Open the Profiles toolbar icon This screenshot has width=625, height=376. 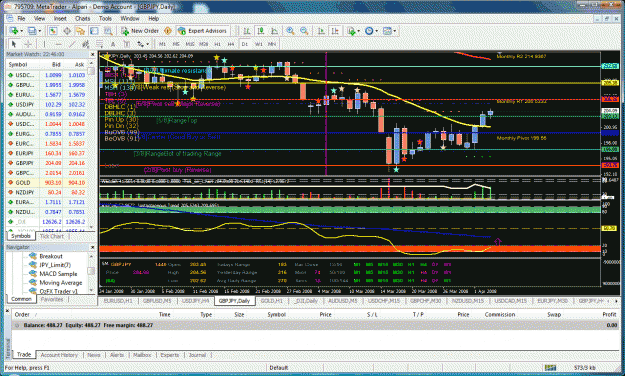point(31,31)
